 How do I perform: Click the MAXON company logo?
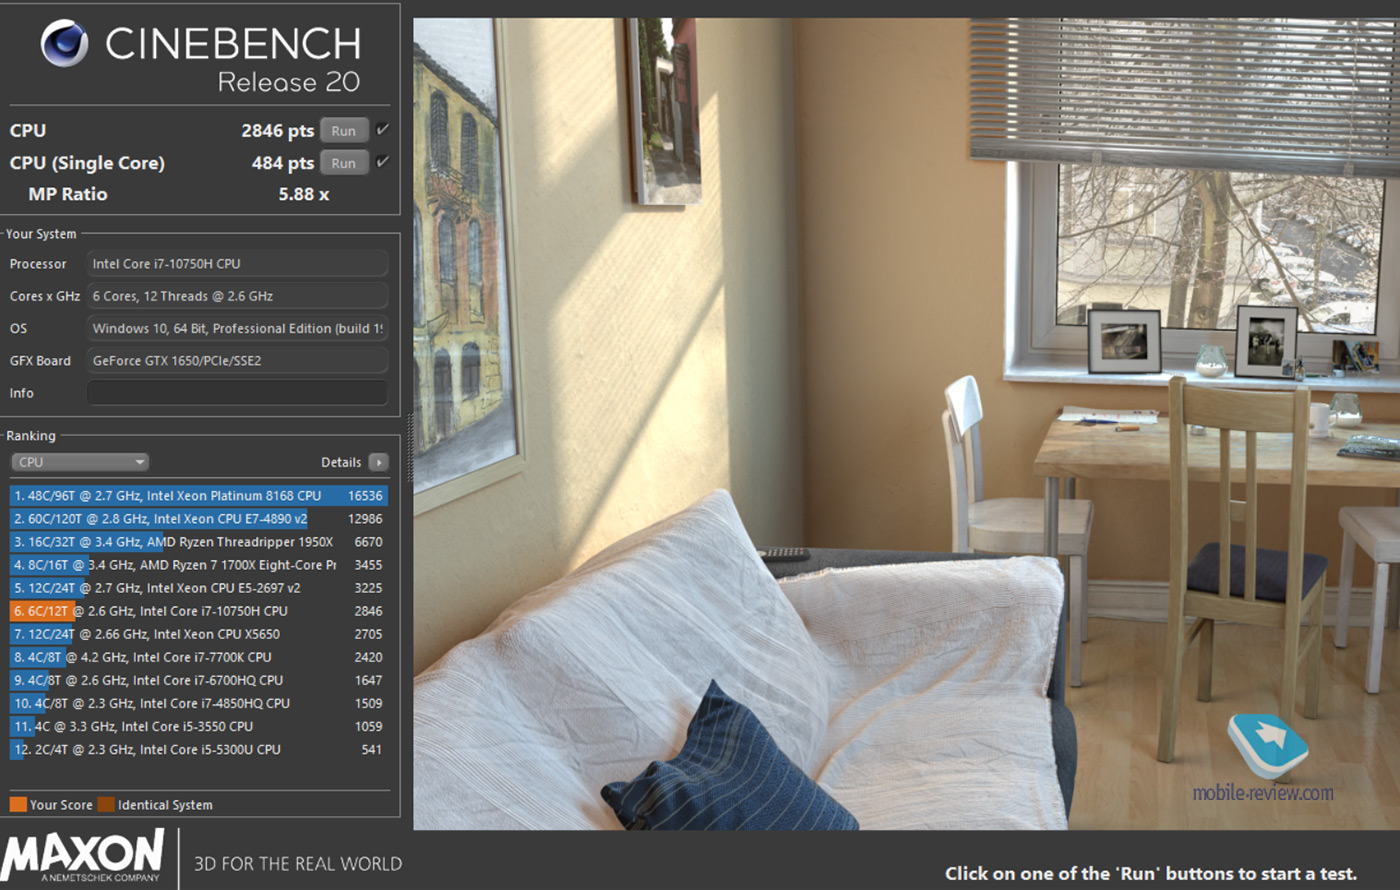tap(82, 856)
